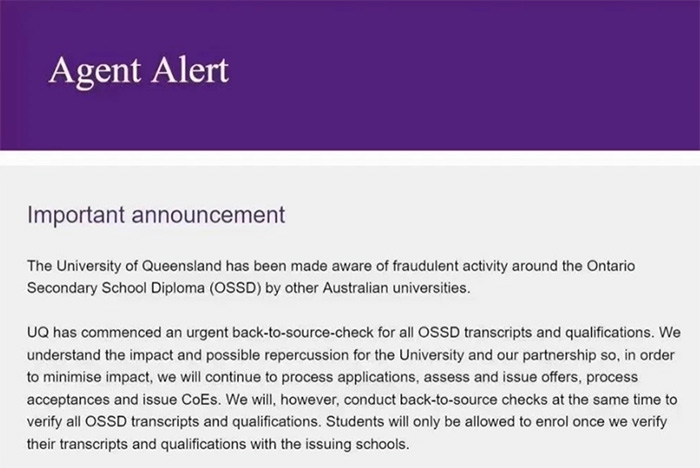
Task: Click the words fraudulent activity
Action: pyautogui.click(x=450, y=266)
